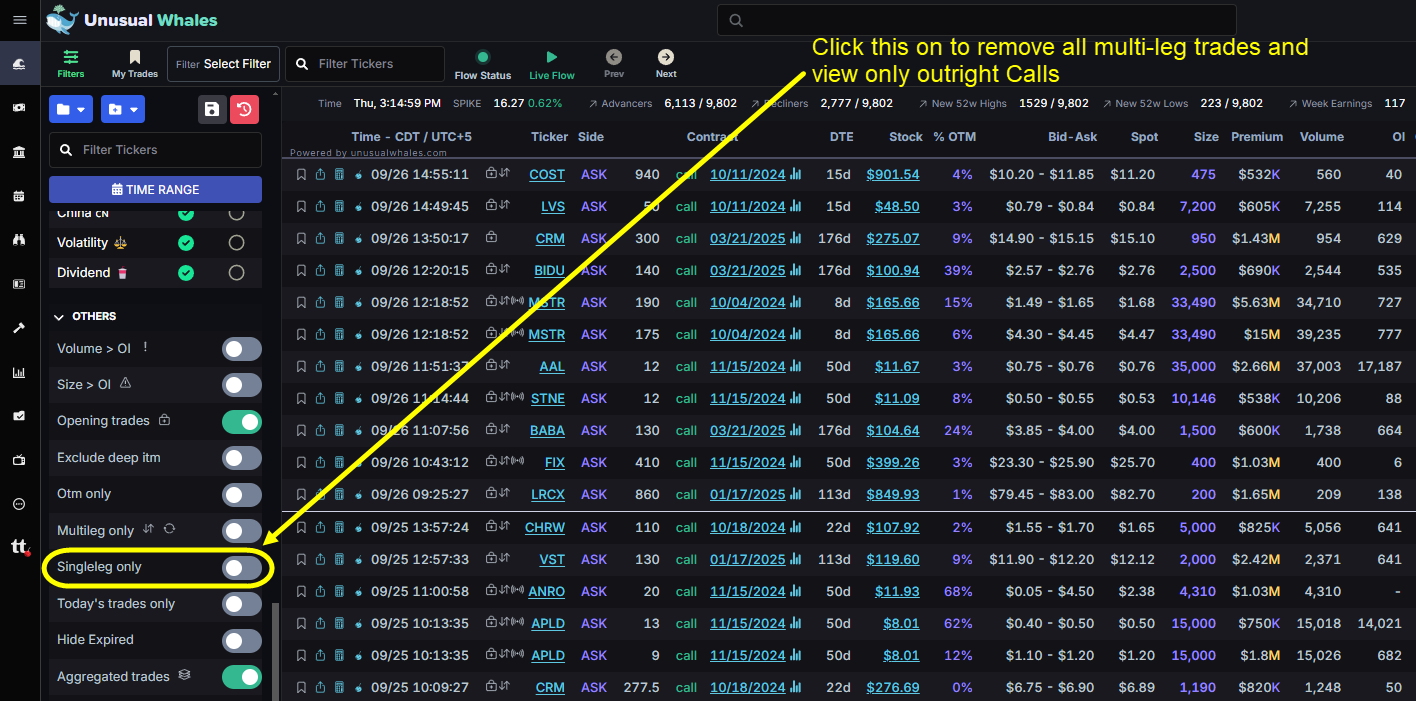
Task: Sort by Volume column header
Action: pos(1322,137)
